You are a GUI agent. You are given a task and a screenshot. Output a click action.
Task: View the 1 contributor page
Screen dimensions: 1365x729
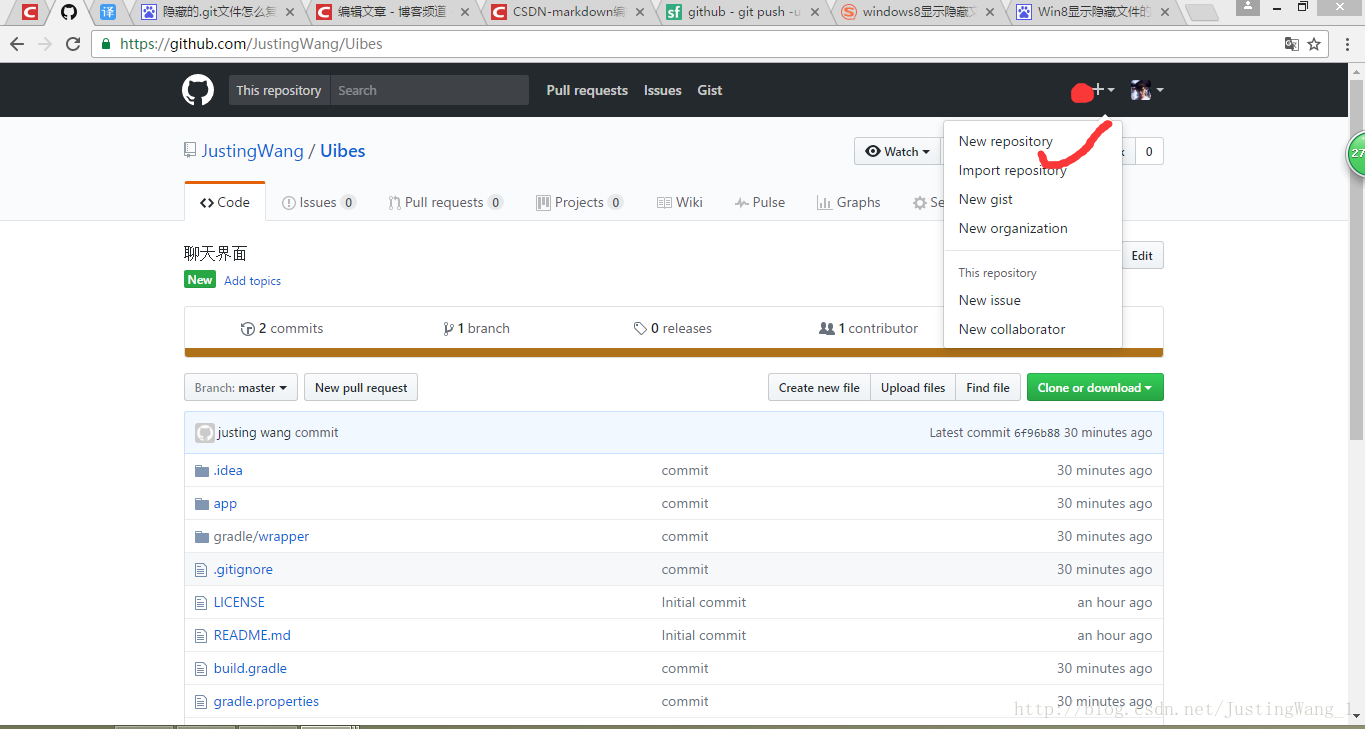click(x=868, y=328)
